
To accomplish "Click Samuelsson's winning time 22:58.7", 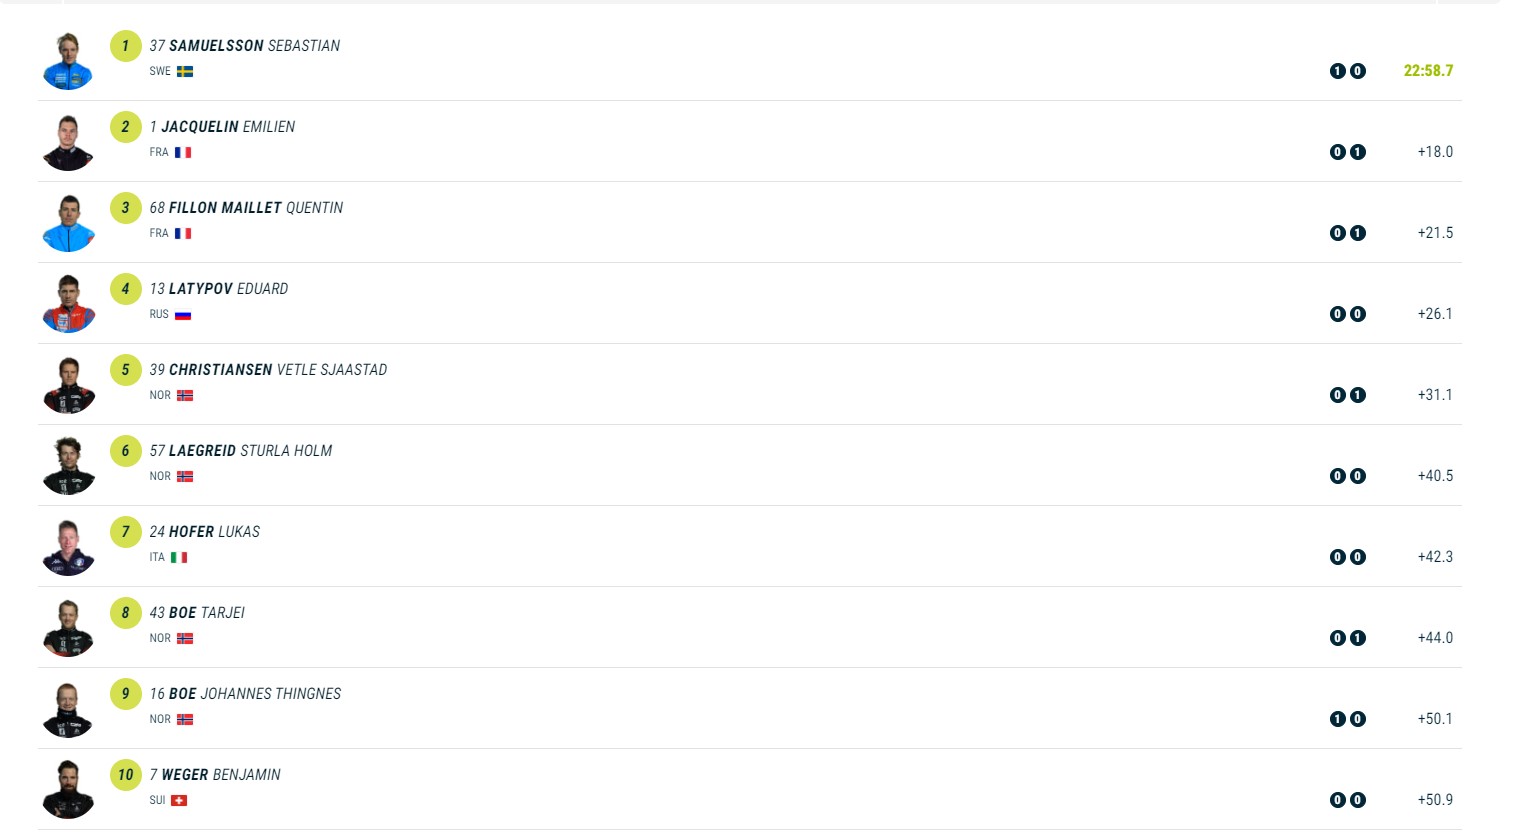I will pyautogui.click(x=1428, y=71).
